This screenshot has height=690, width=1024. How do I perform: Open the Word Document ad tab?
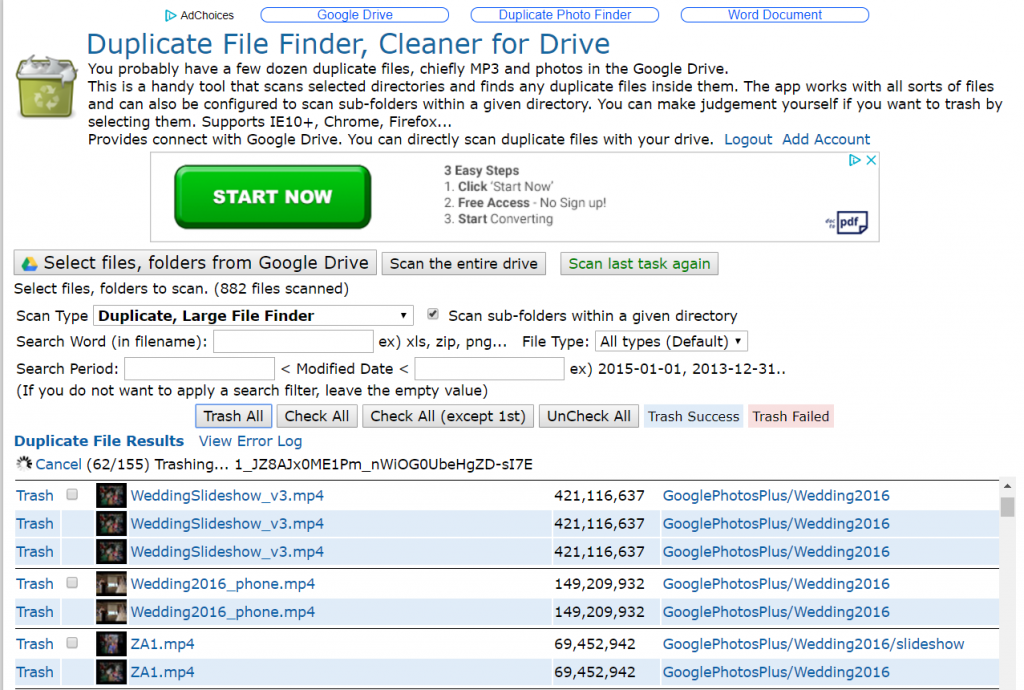click(x=775, y=15)
